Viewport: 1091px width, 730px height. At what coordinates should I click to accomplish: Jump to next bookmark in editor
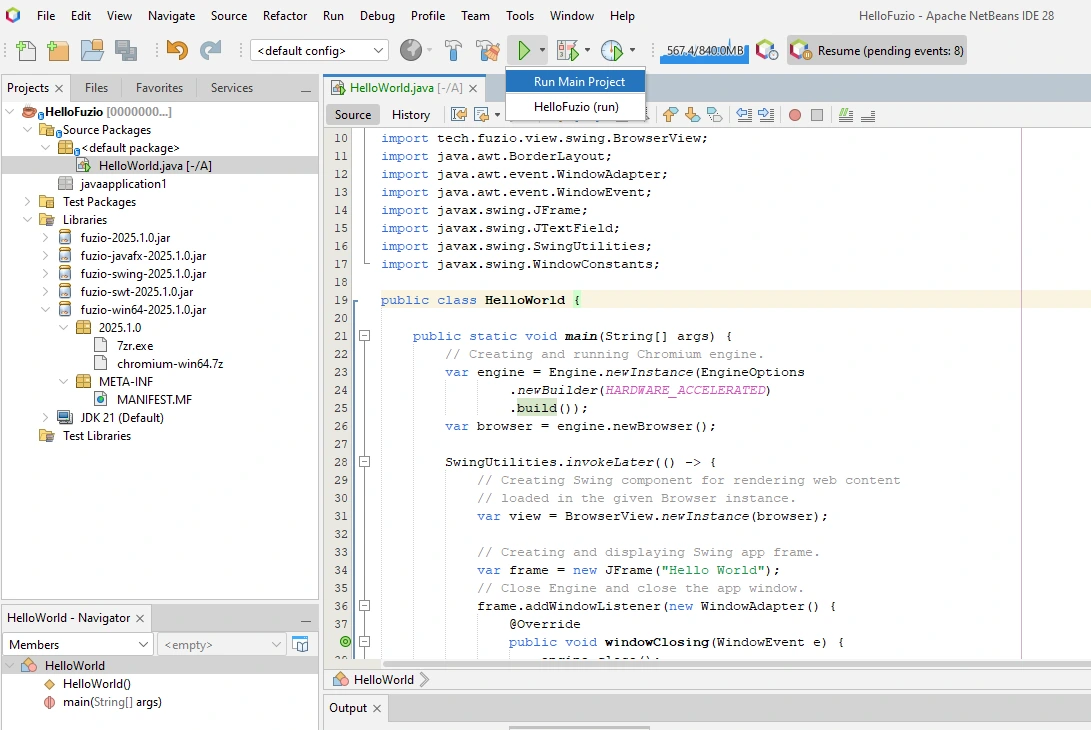[692, 115]
